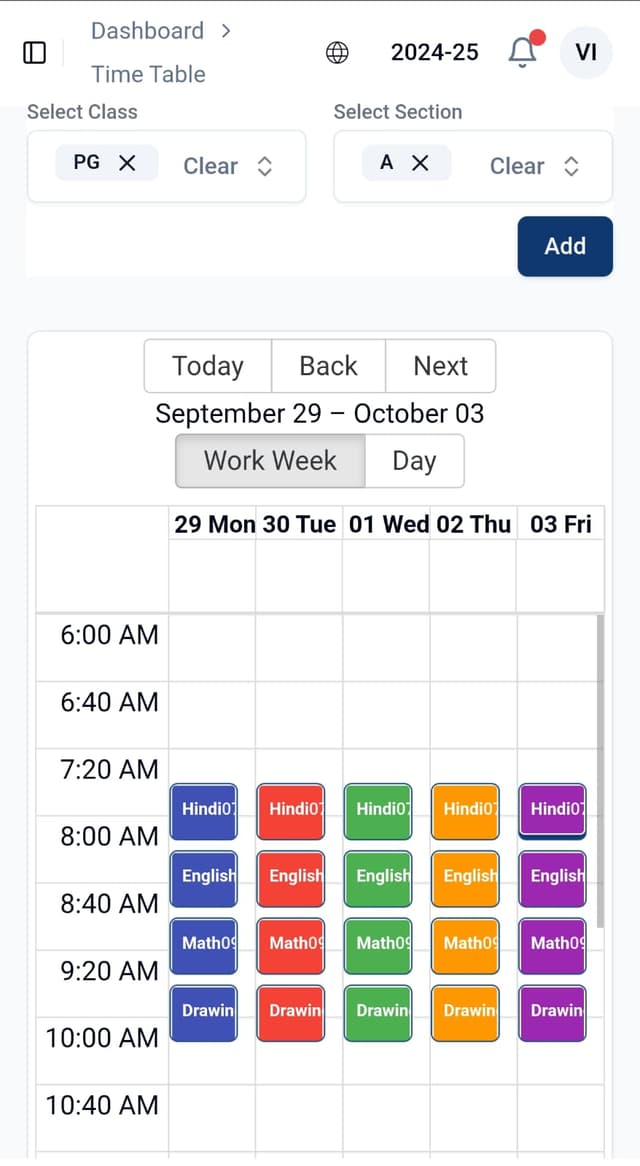640x1166 pixels.
Task: Open the Select Section dropdown chevrons
Action: click(571, 166)
